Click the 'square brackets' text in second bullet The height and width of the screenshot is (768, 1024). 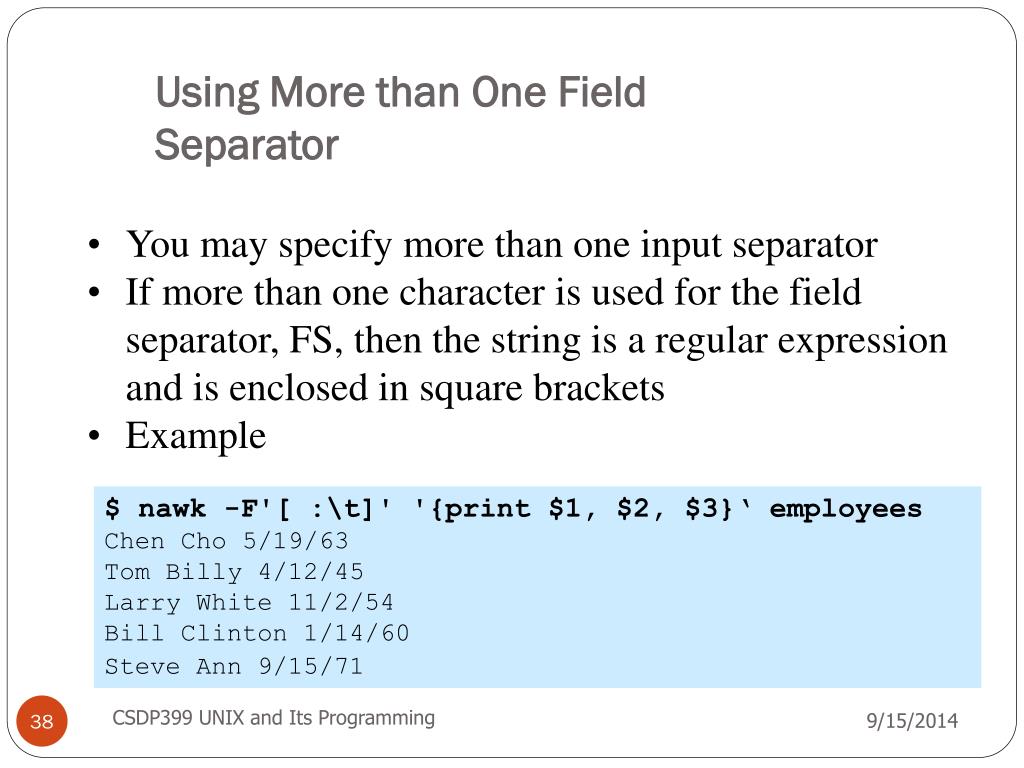point(541,389)
